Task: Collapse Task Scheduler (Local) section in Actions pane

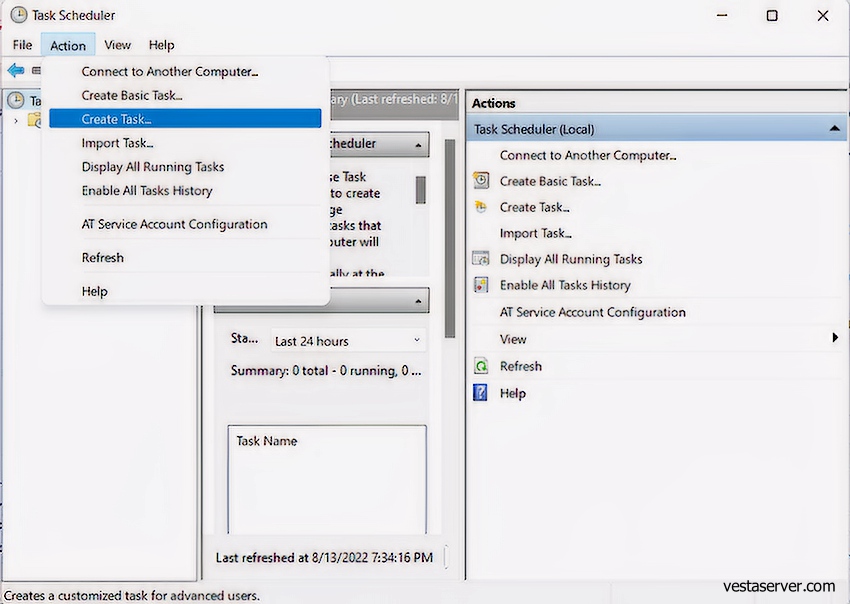Action: pos(834,129)
